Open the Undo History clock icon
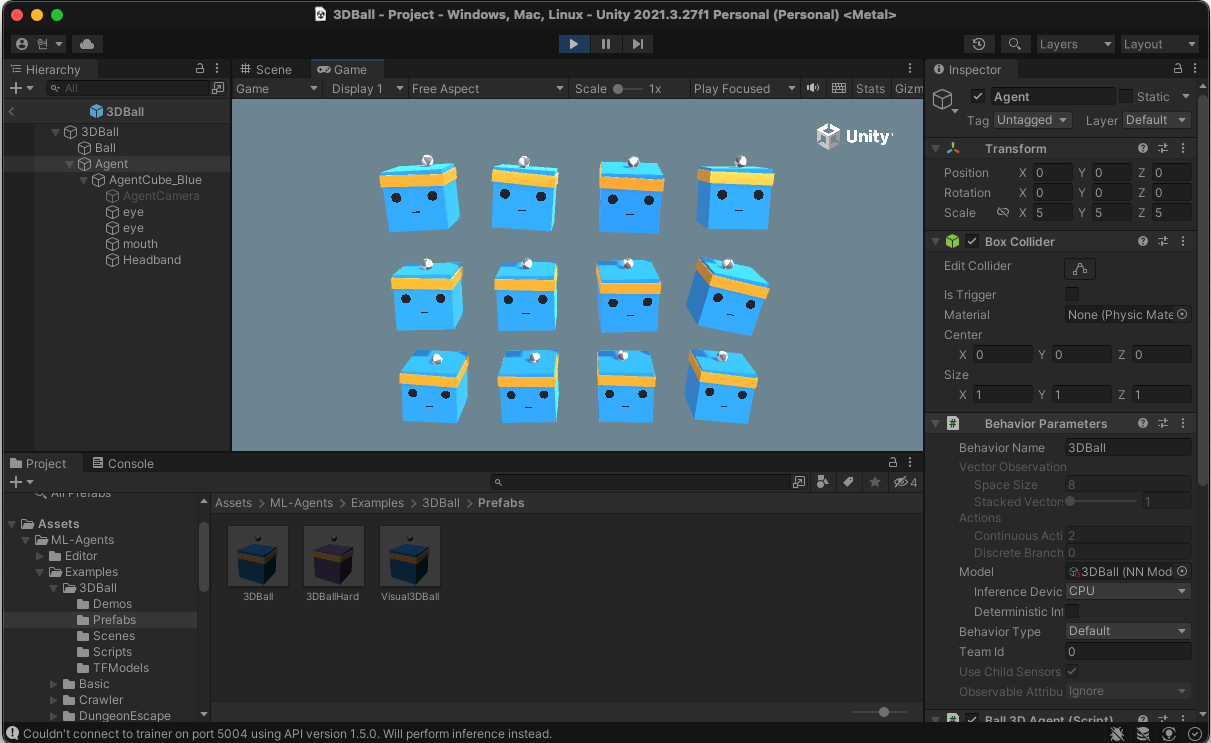The image size is (1211, 743). coord(979,44)
